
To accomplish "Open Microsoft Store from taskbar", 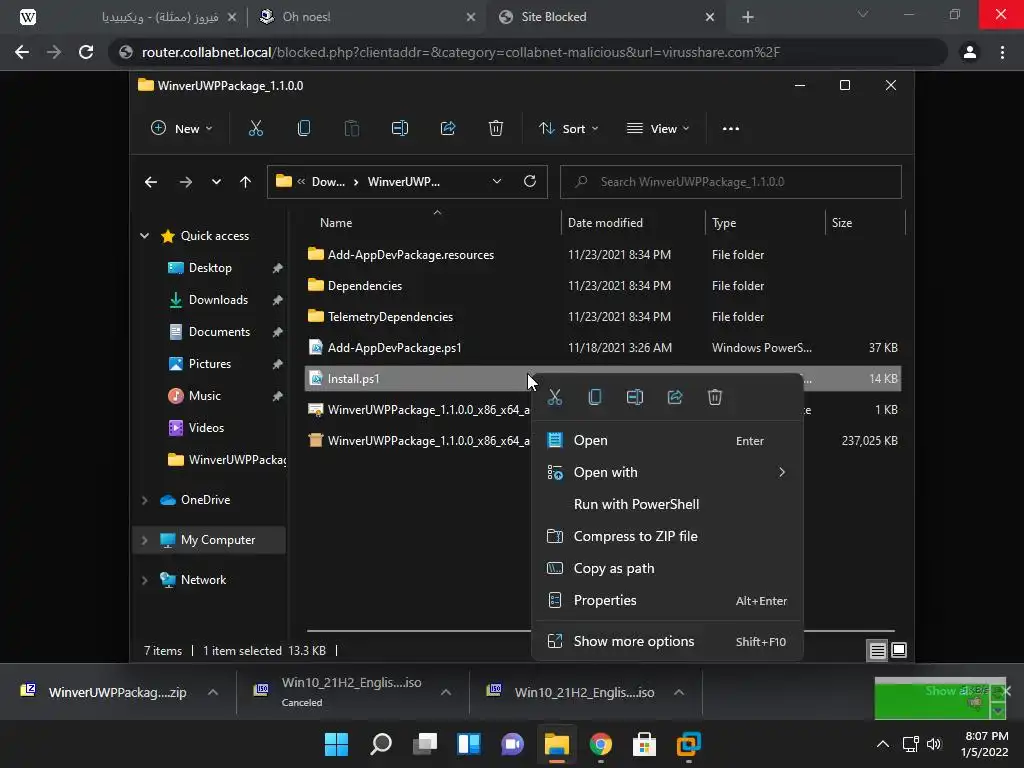I will pyautogui.click(x=644, y=744).
